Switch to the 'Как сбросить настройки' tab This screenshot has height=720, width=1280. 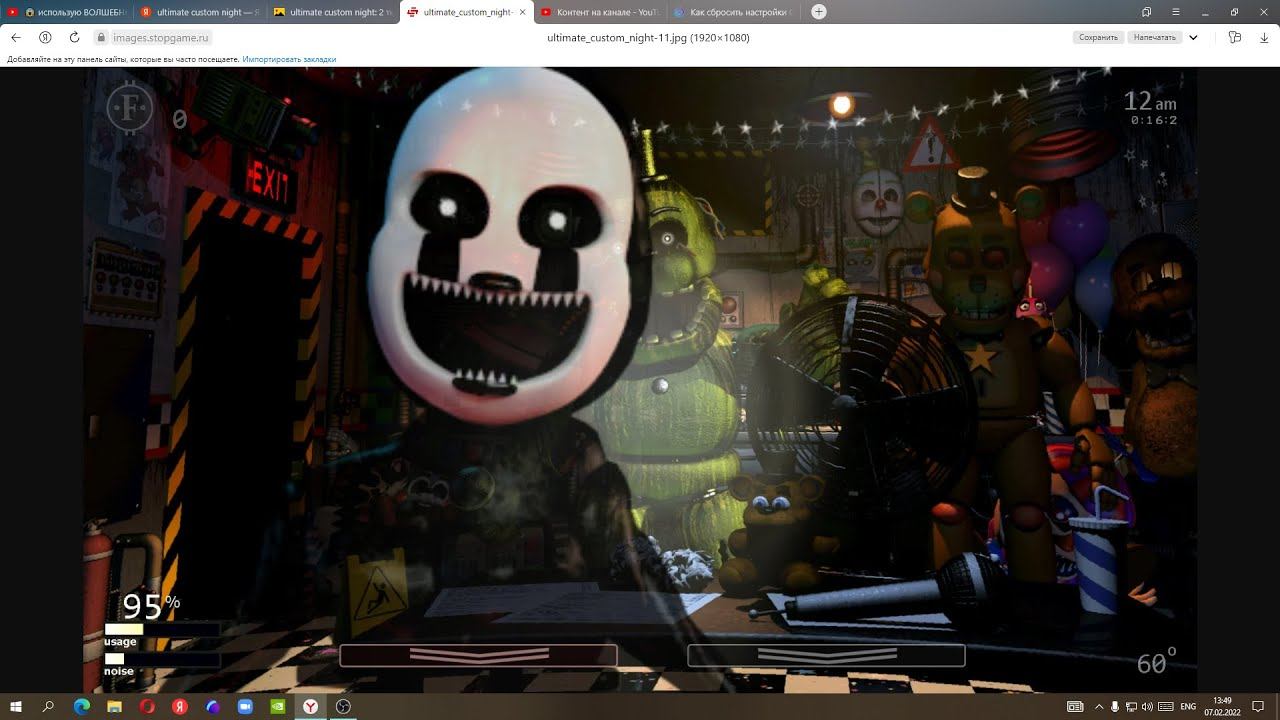coord(732,12)
